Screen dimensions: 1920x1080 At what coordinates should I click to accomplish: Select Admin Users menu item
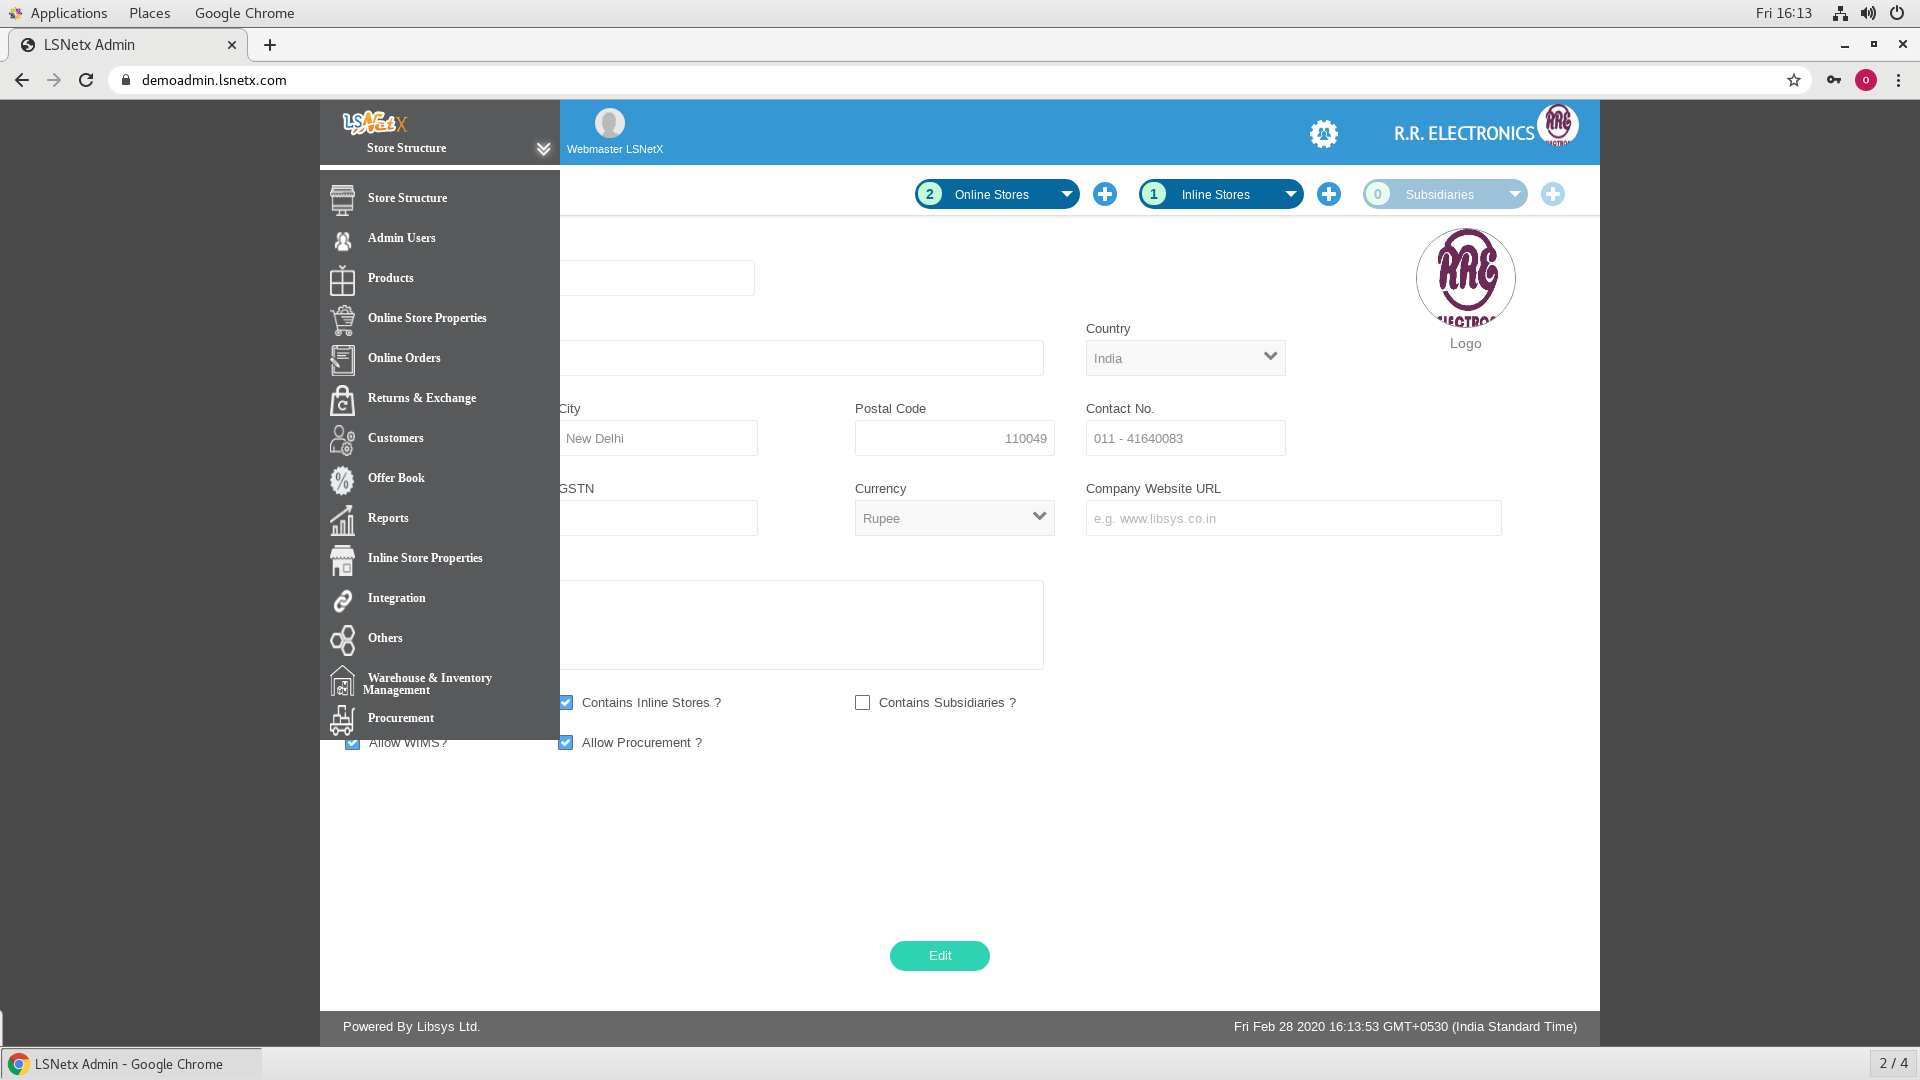tap(401, 238)
